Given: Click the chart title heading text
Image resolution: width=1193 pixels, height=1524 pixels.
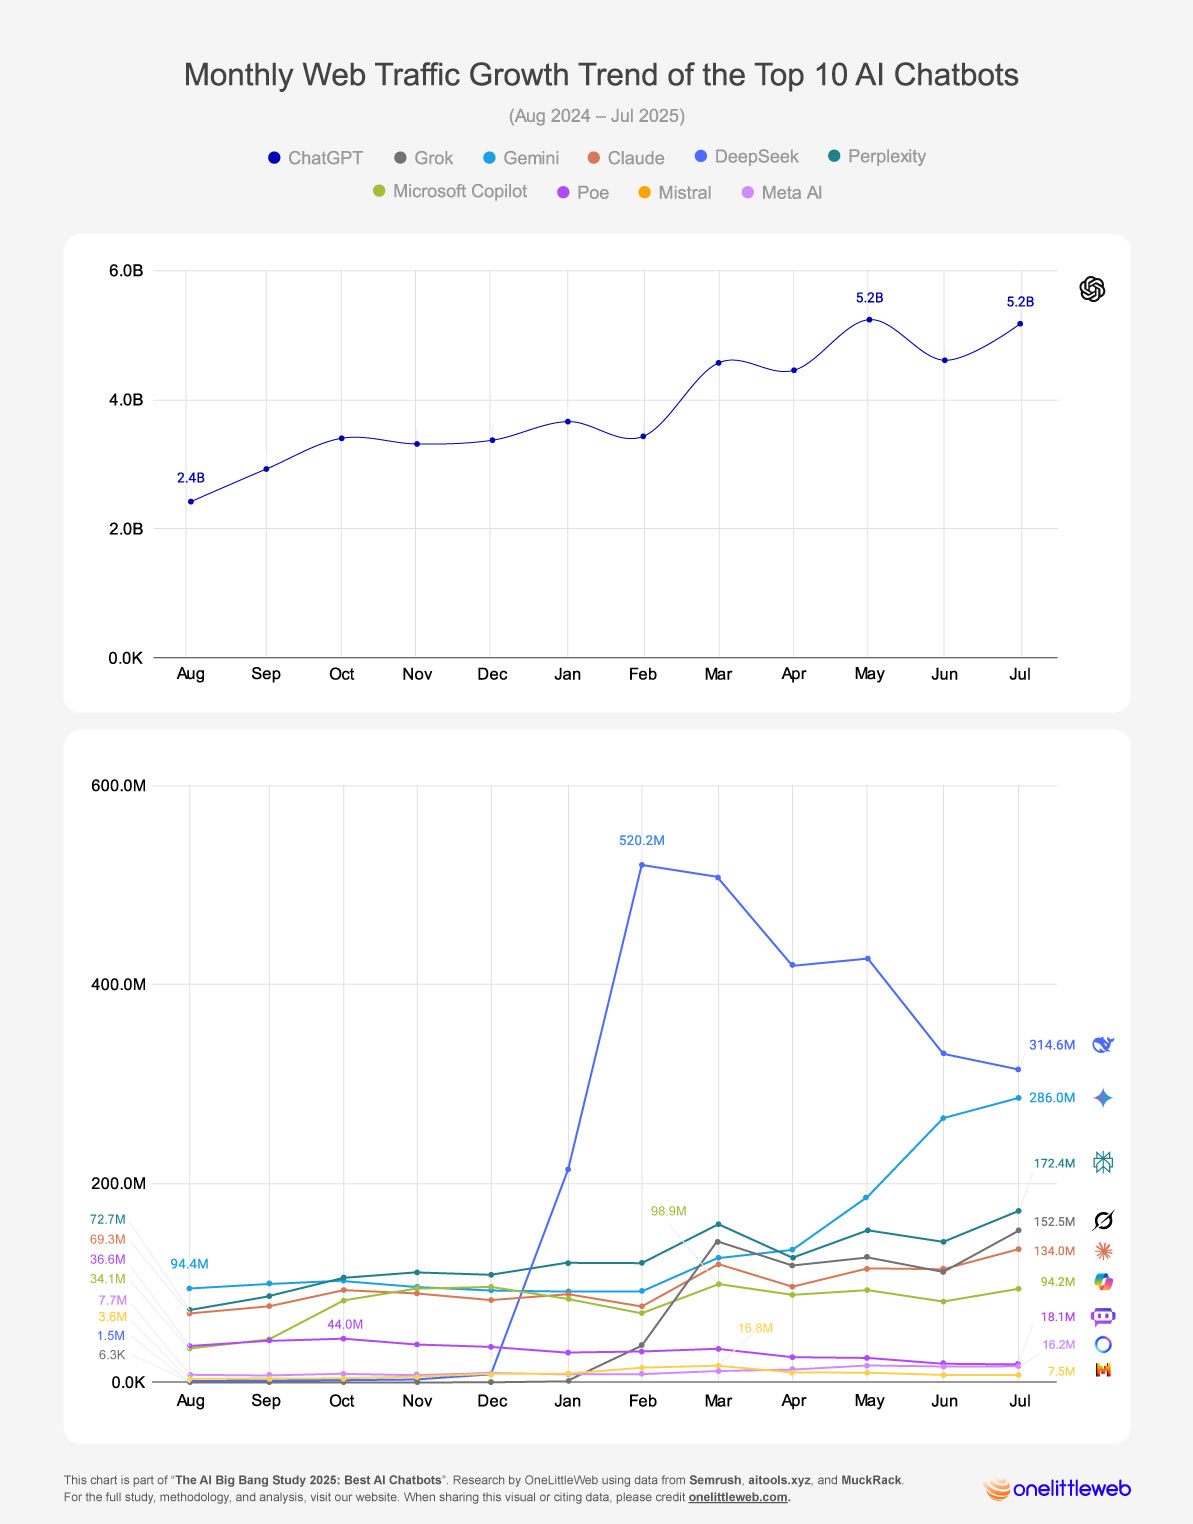Looking at the screenshot, I should [601, 75].
